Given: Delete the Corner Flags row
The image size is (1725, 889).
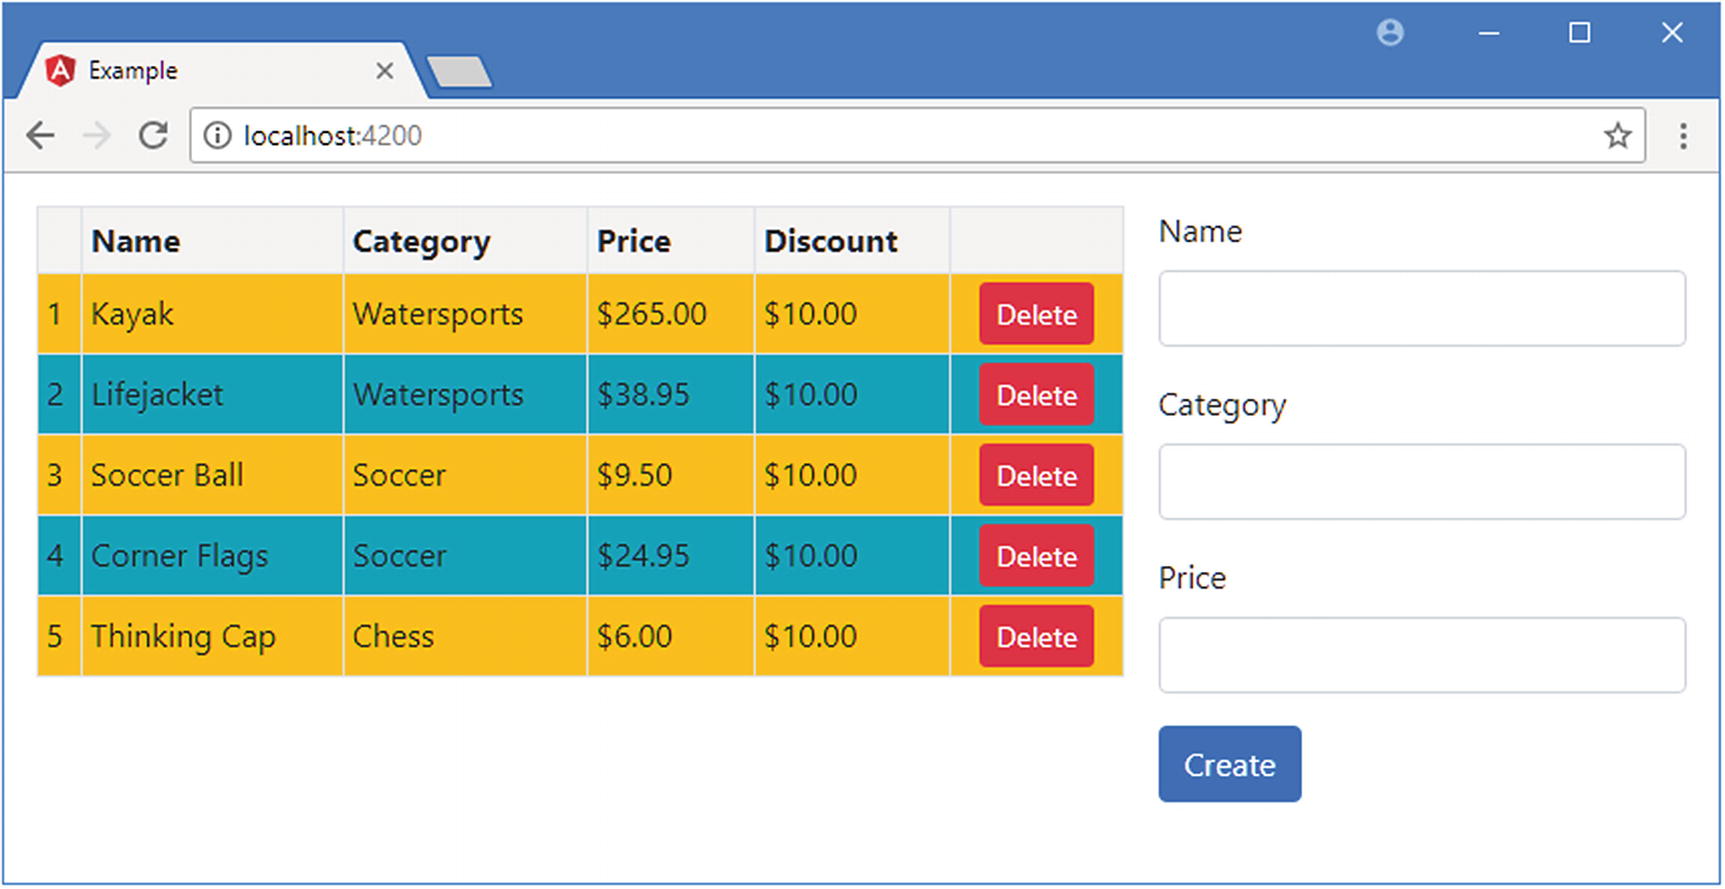Looking at the screenshot, I should pyautogui.click(x=1036, y=556).
